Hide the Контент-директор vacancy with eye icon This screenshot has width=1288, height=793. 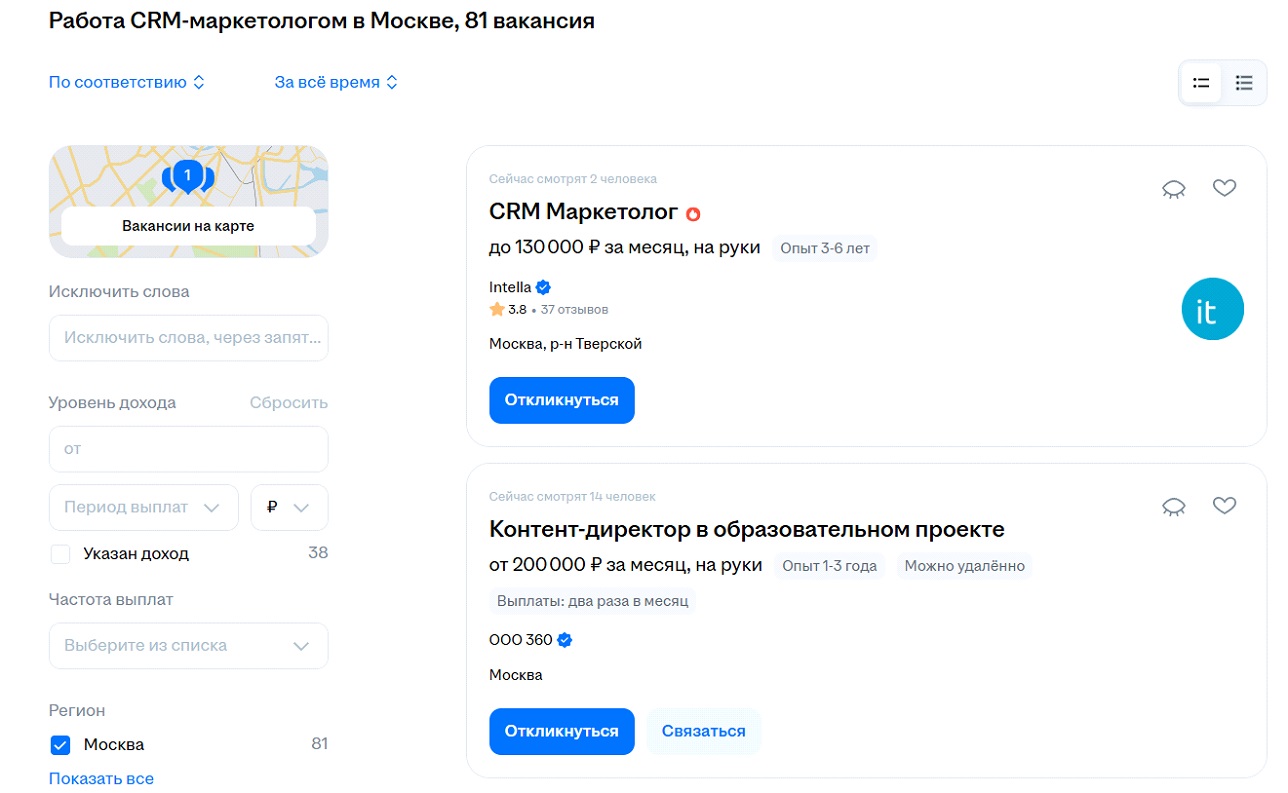click(1173, 507)
